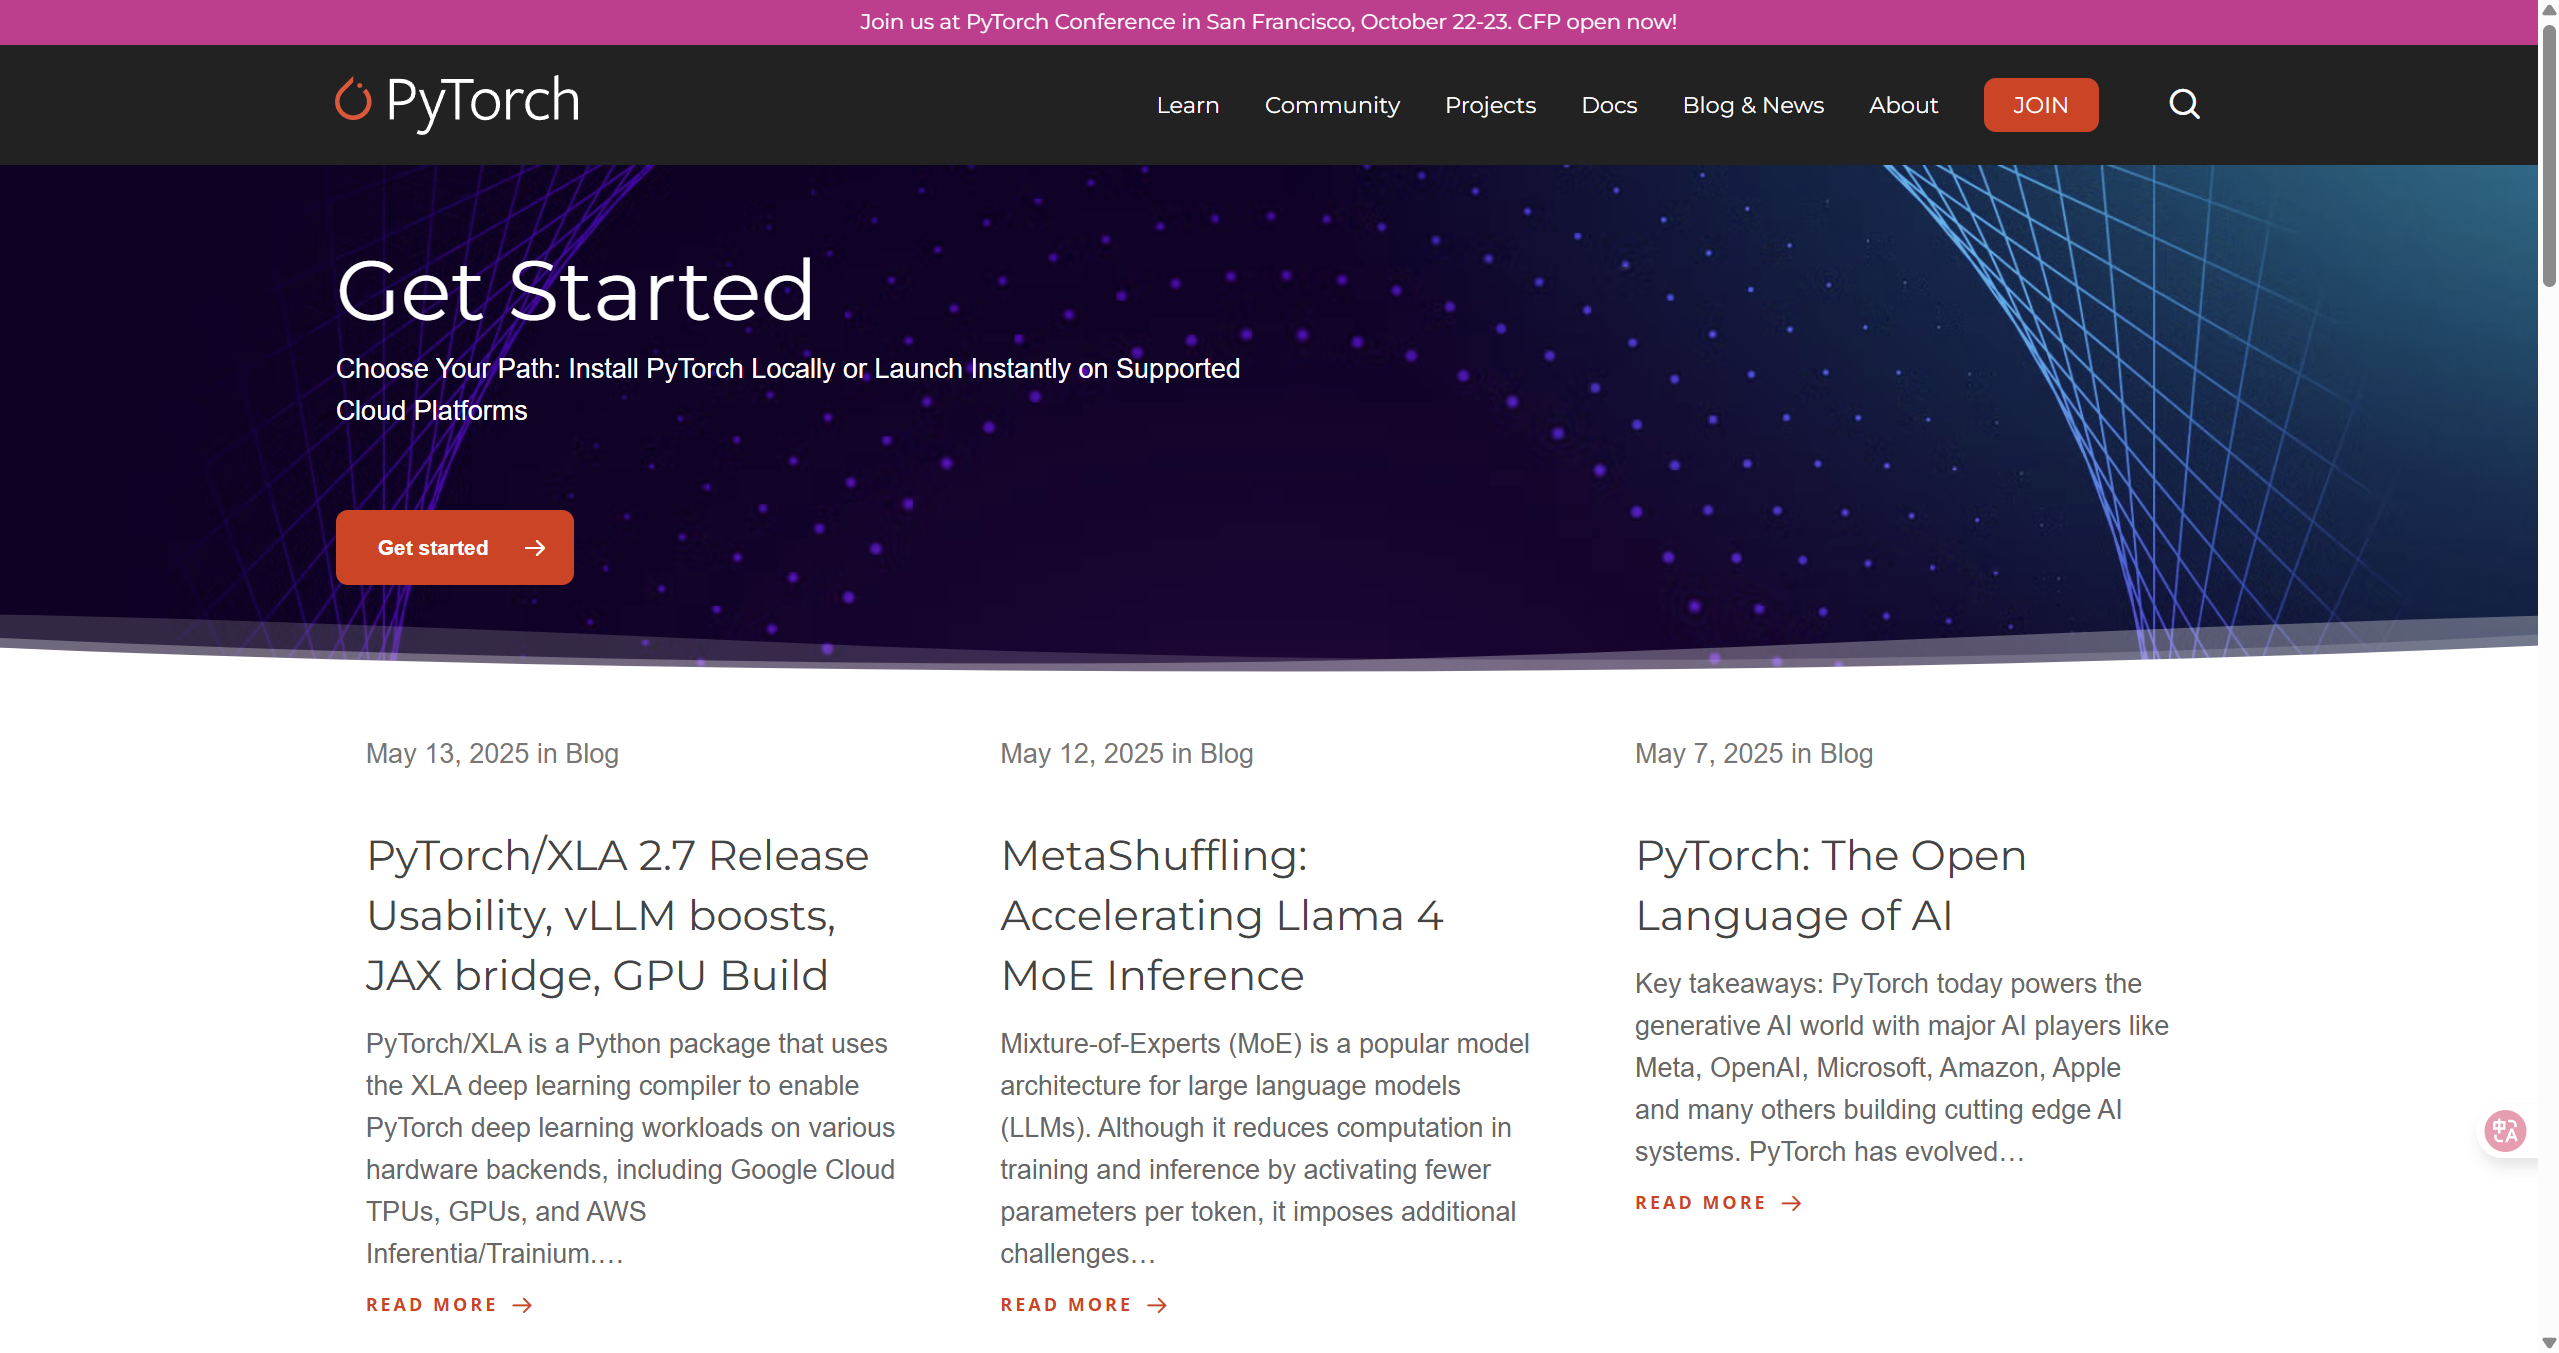Click the orange JOIN button

[2040, 104]
